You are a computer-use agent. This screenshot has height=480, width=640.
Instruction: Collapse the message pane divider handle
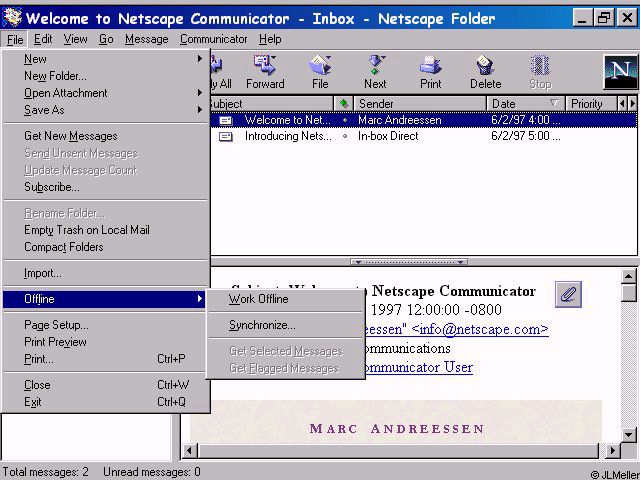pos(409,262)
